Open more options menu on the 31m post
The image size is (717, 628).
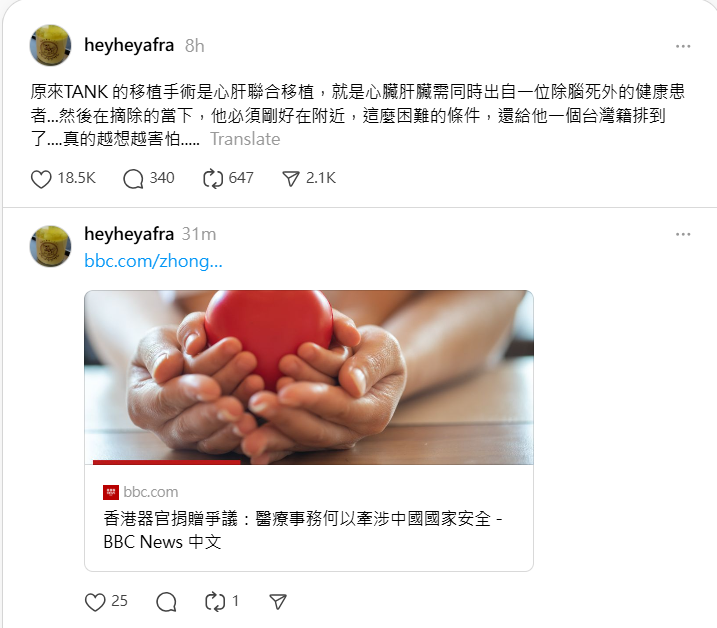coord(683,234)
